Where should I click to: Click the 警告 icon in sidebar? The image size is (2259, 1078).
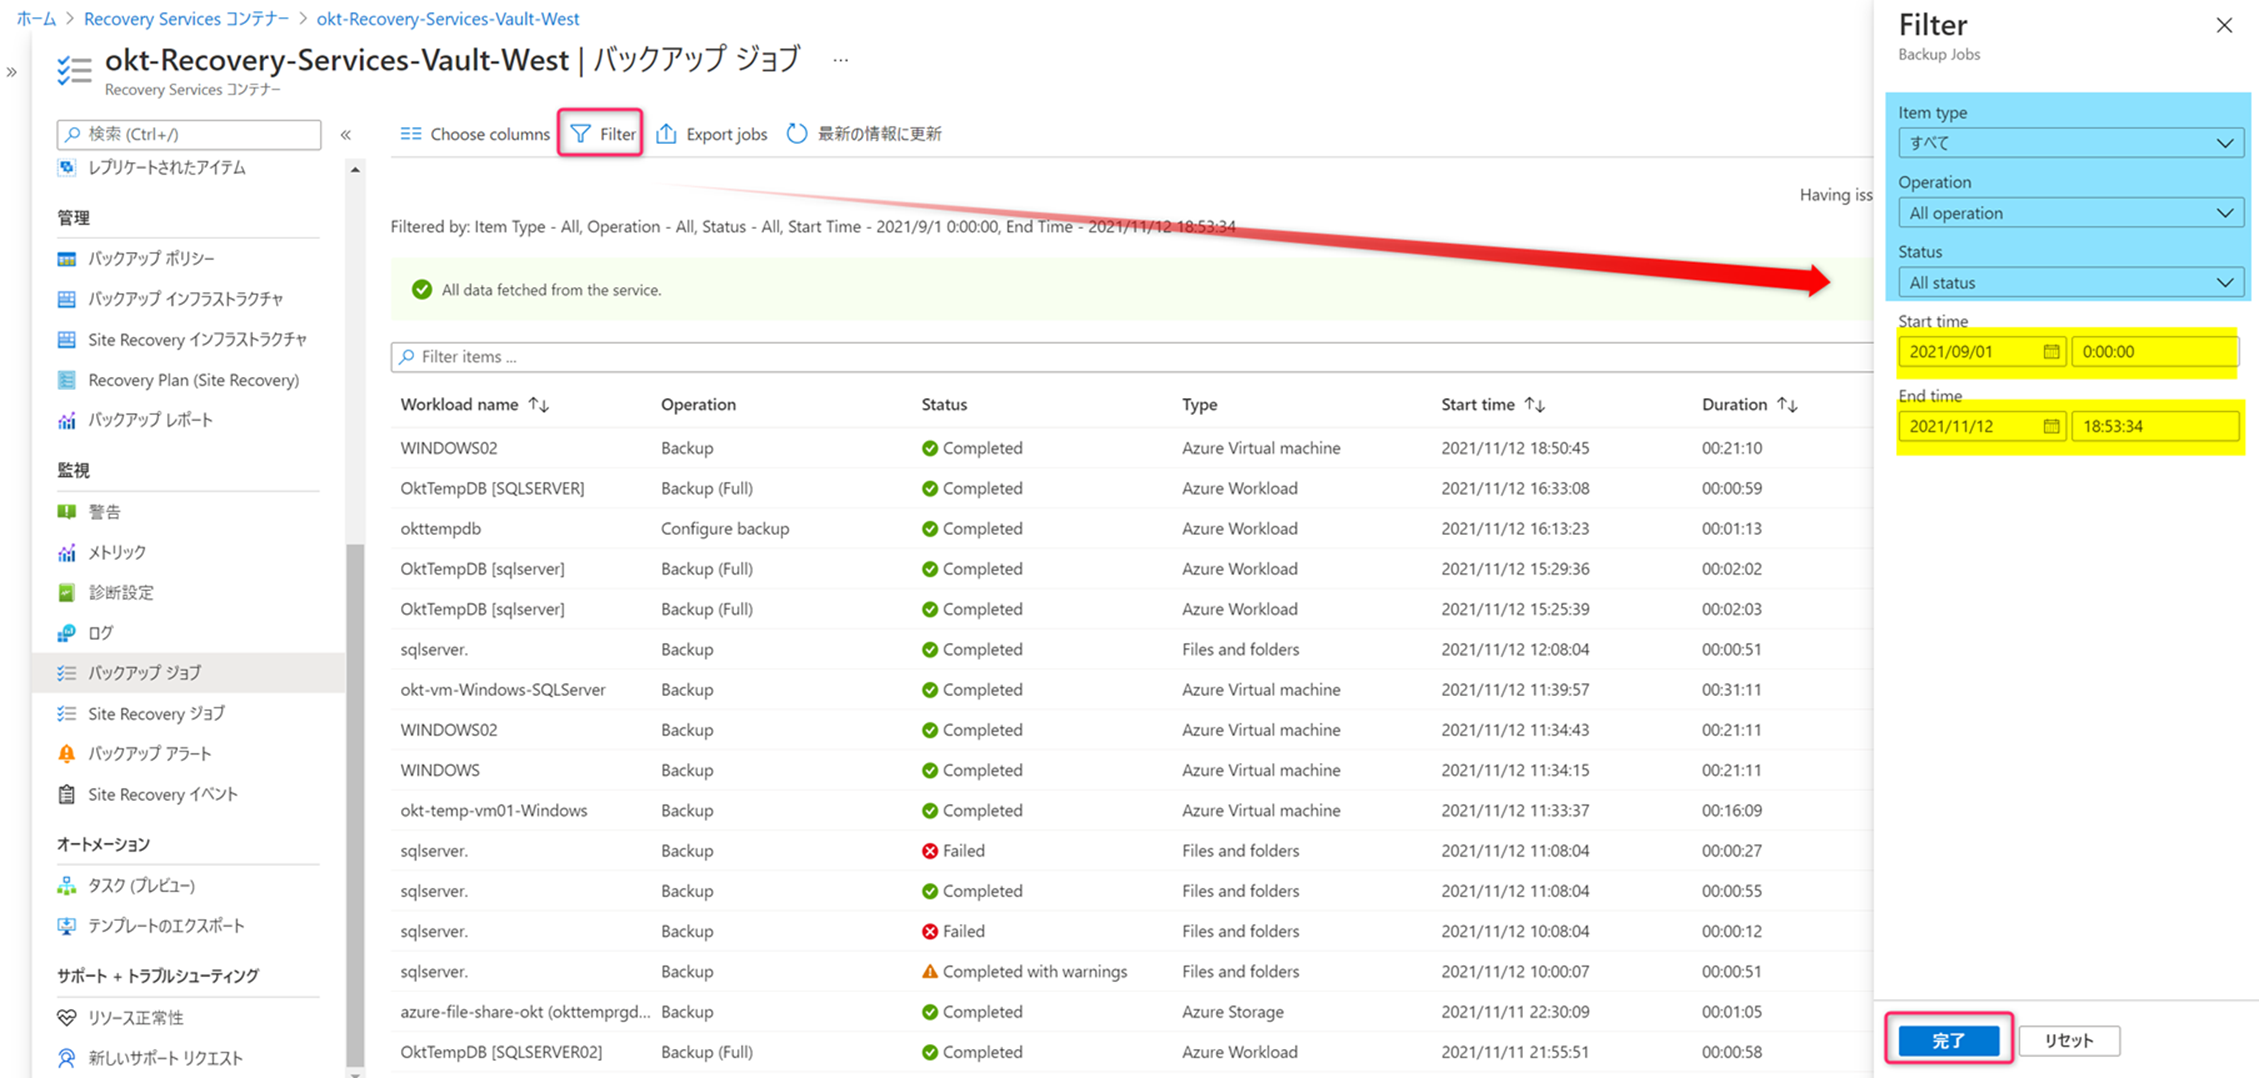tap(67, 512)
